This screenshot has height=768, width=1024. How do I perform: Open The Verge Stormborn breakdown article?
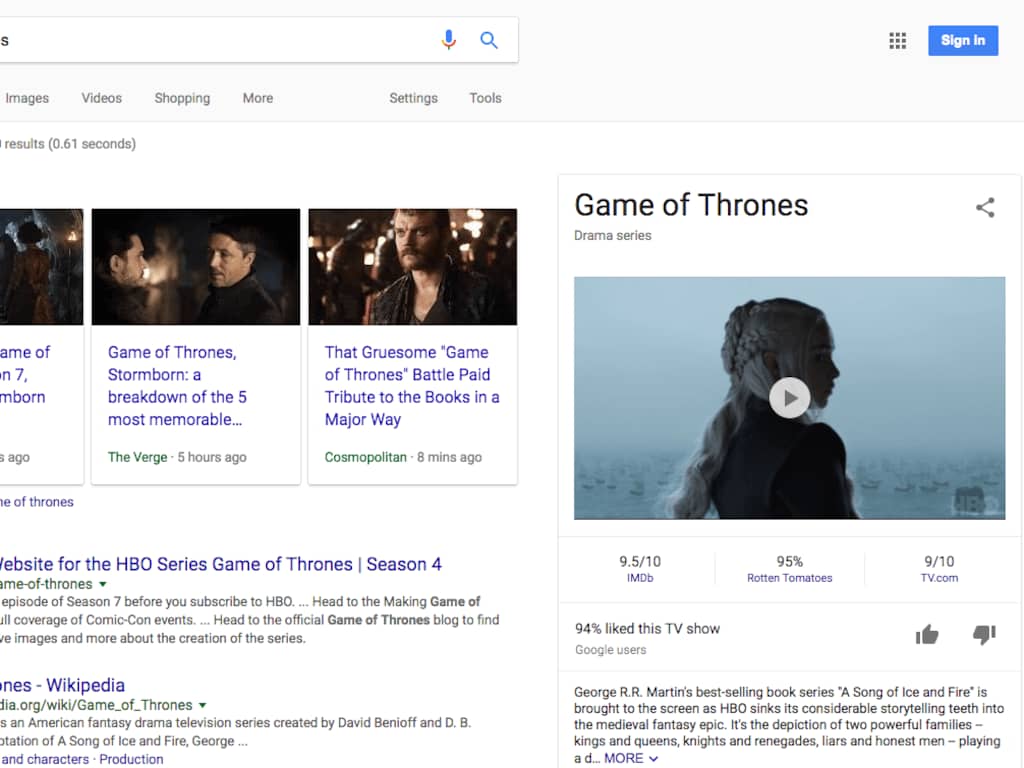coord(177,386)
